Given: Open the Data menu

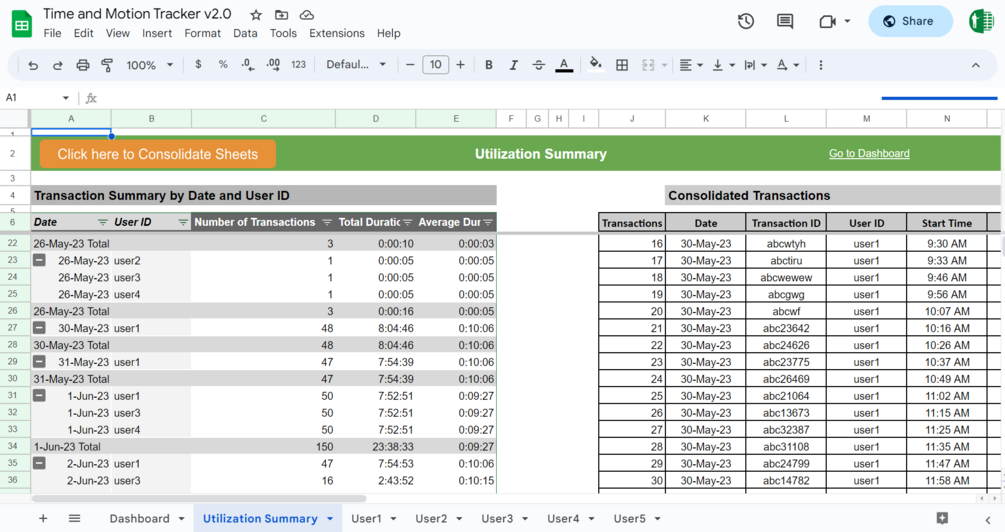Looking at the screenshot, I should 245,33.
